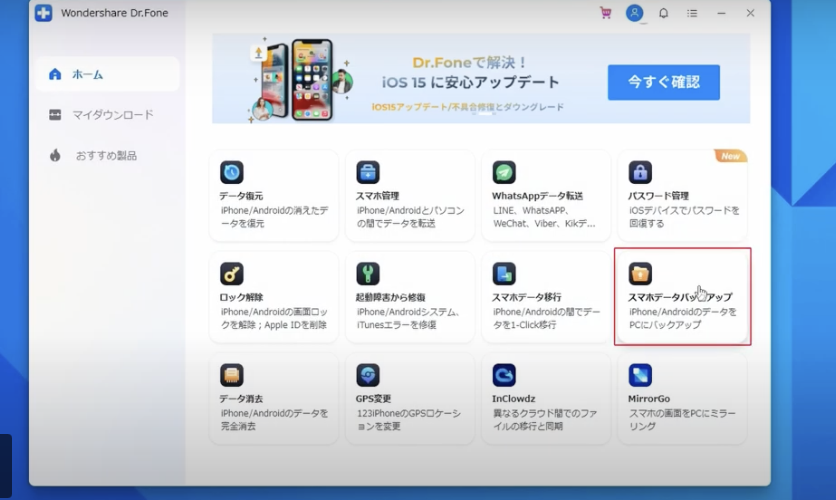Screen dimensions: 836x500
Task: Click the スマホの画面をPCにミラーリング description
Action: click(x=682, y=420)
